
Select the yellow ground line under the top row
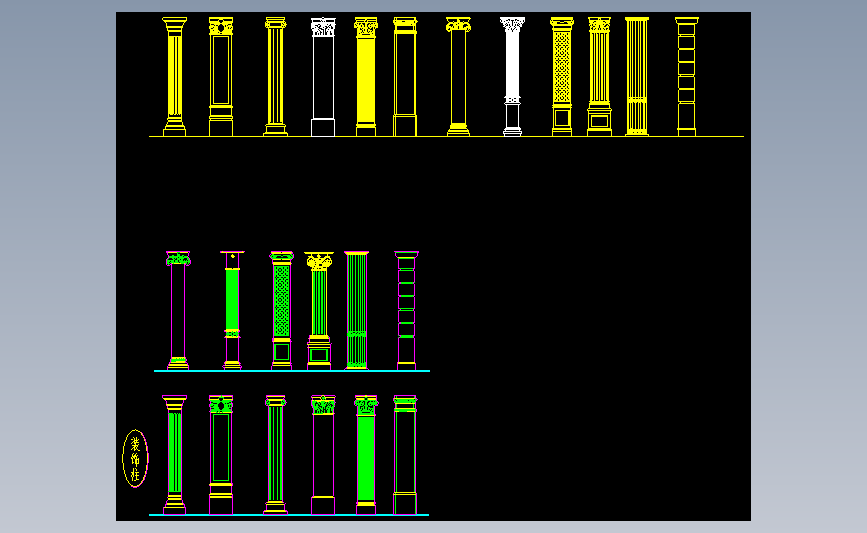tap(446, 137)
